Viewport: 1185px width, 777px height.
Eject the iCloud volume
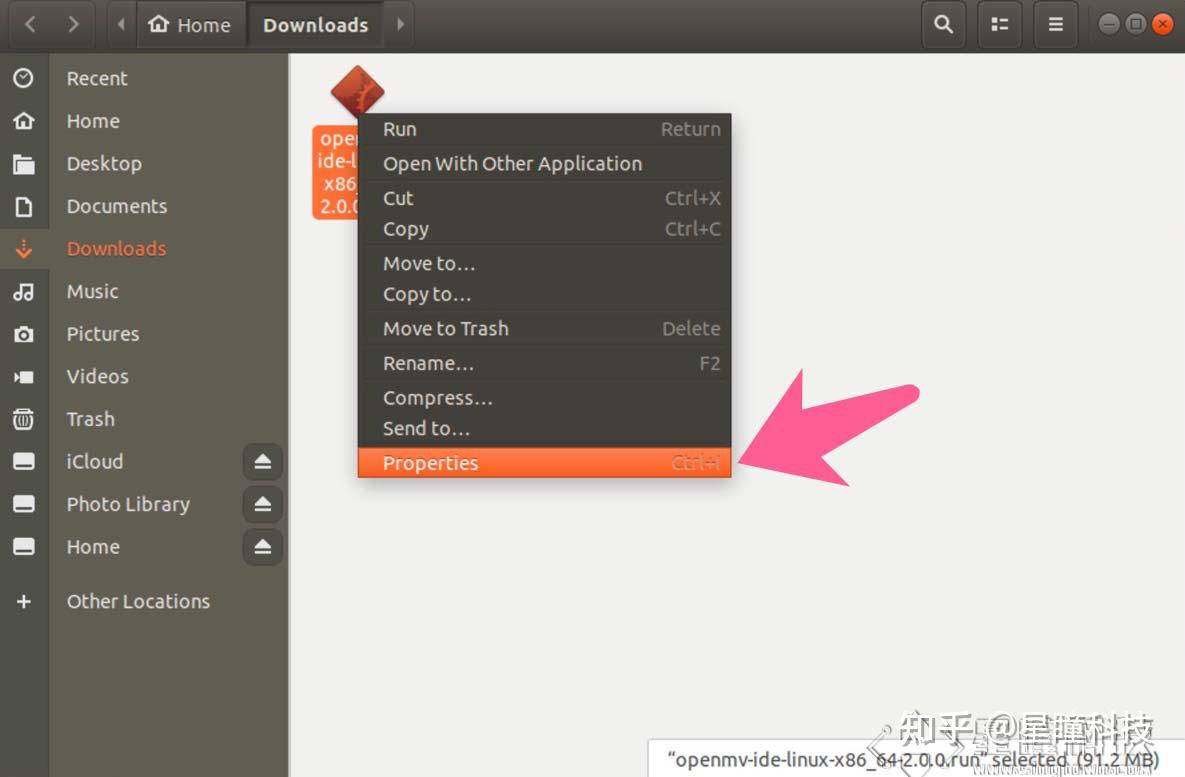pos(262,461)
